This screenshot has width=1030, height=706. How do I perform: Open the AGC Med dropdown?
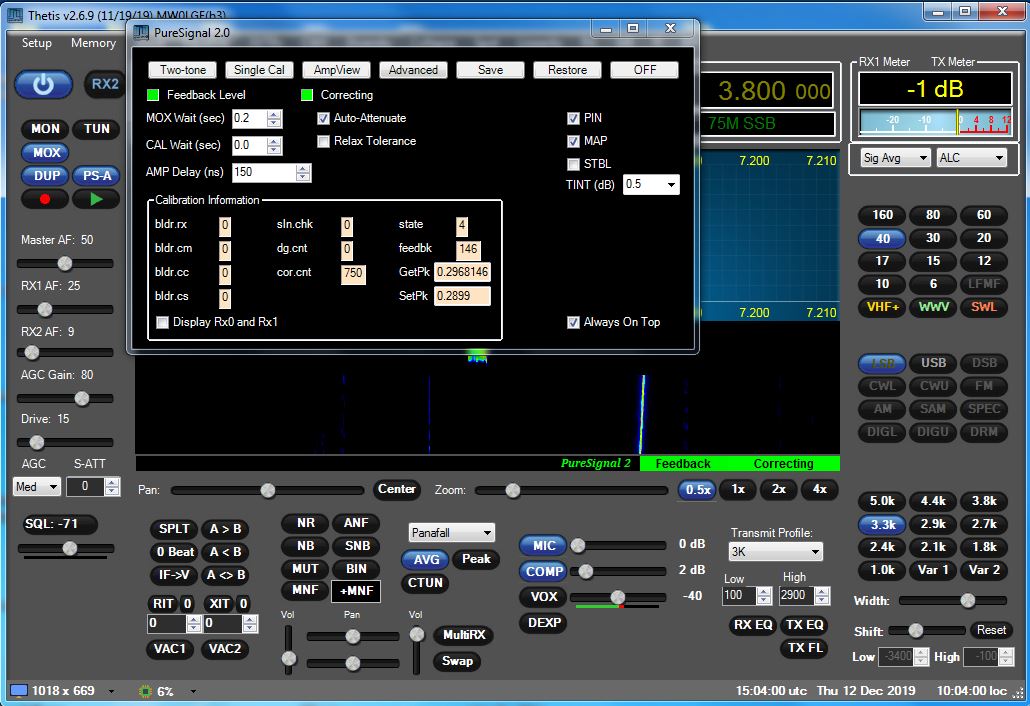click(37, 487)
